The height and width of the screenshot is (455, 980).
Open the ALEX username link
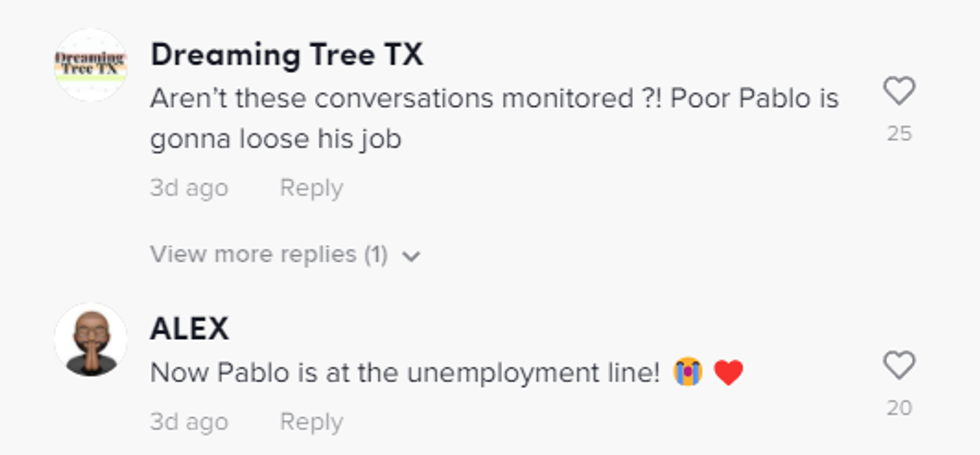click(189, 328)
